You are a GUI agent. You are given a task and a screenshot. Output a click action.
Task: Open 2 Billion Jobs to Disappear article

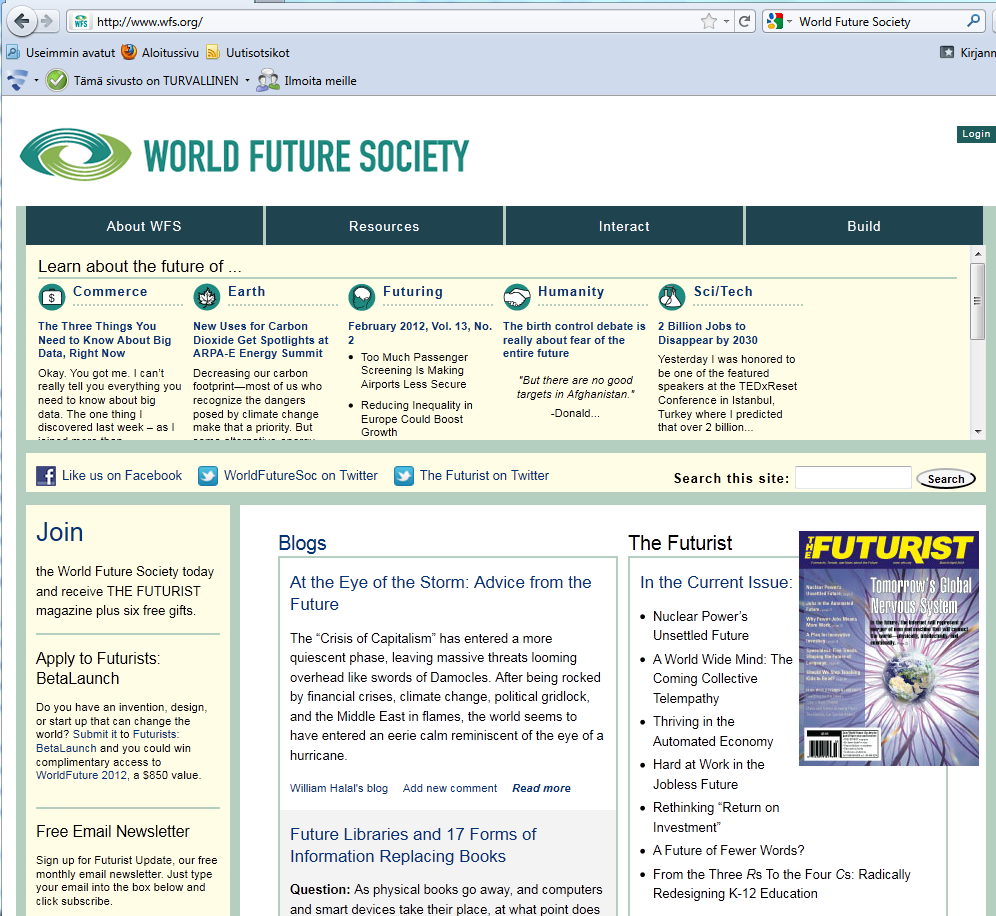708,333
